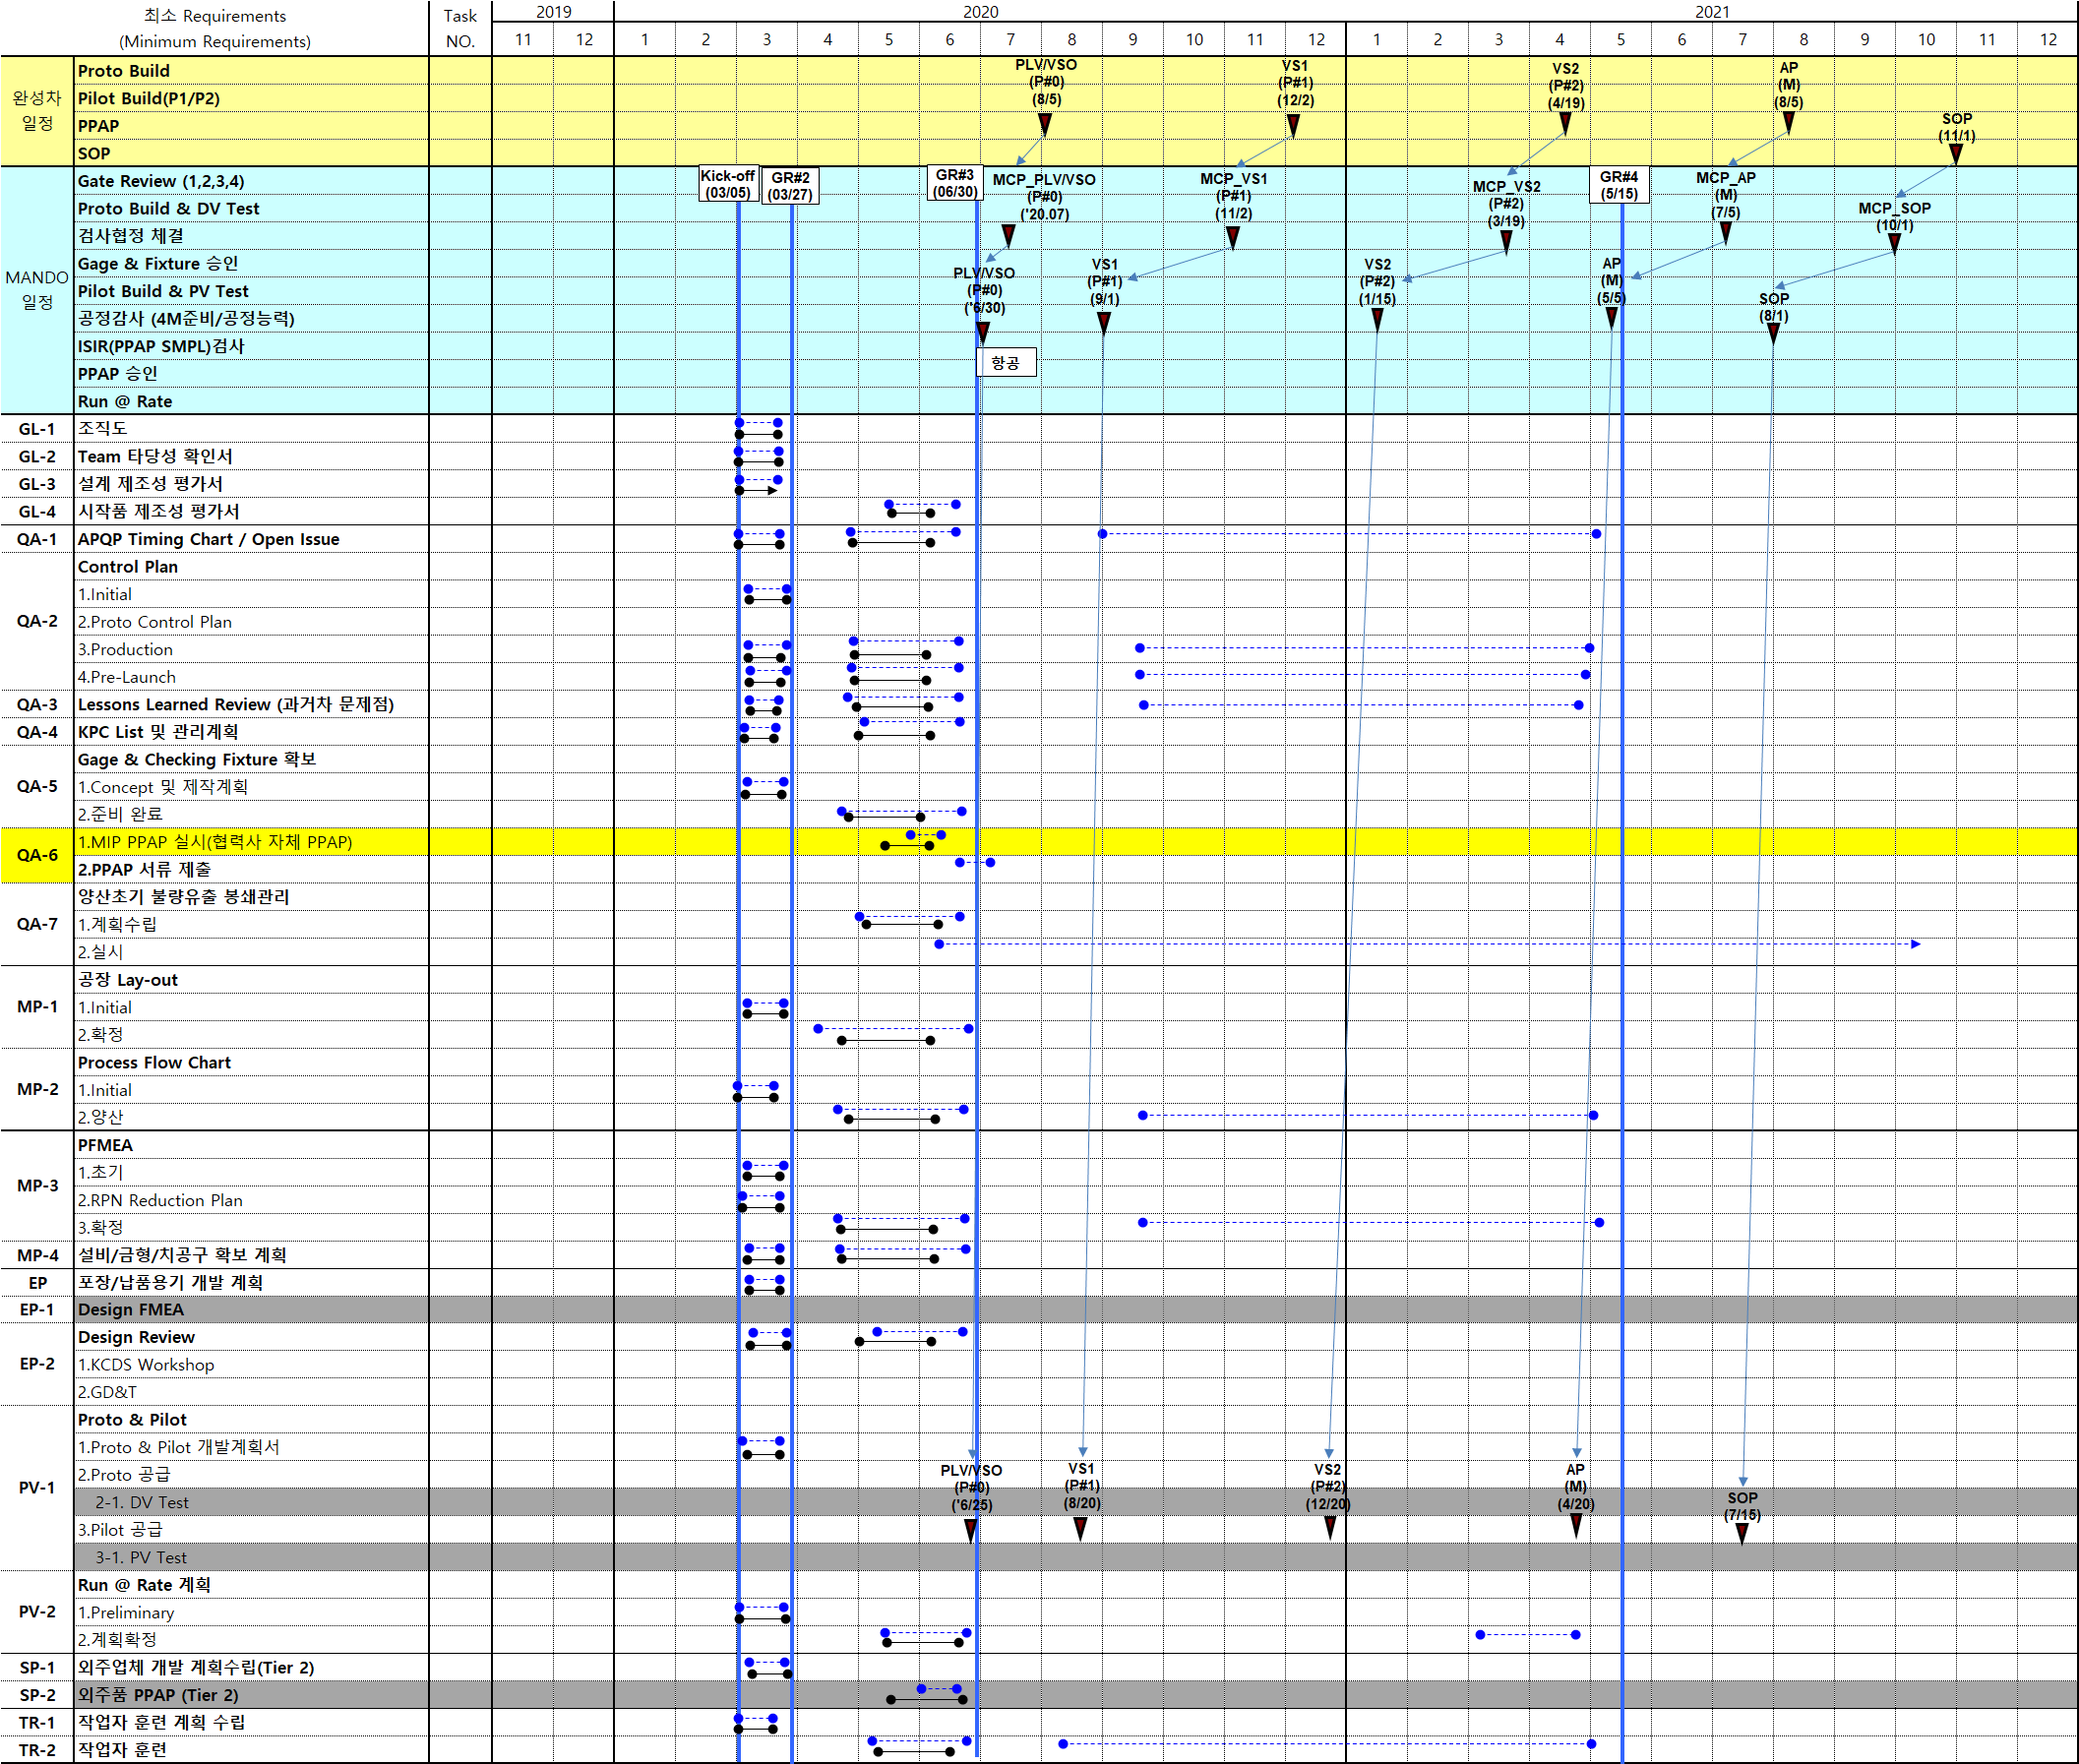This screenshot has width=2079, height=1764.
Task: Click the 'Task NO.' column header
Action: coord(460,28)
